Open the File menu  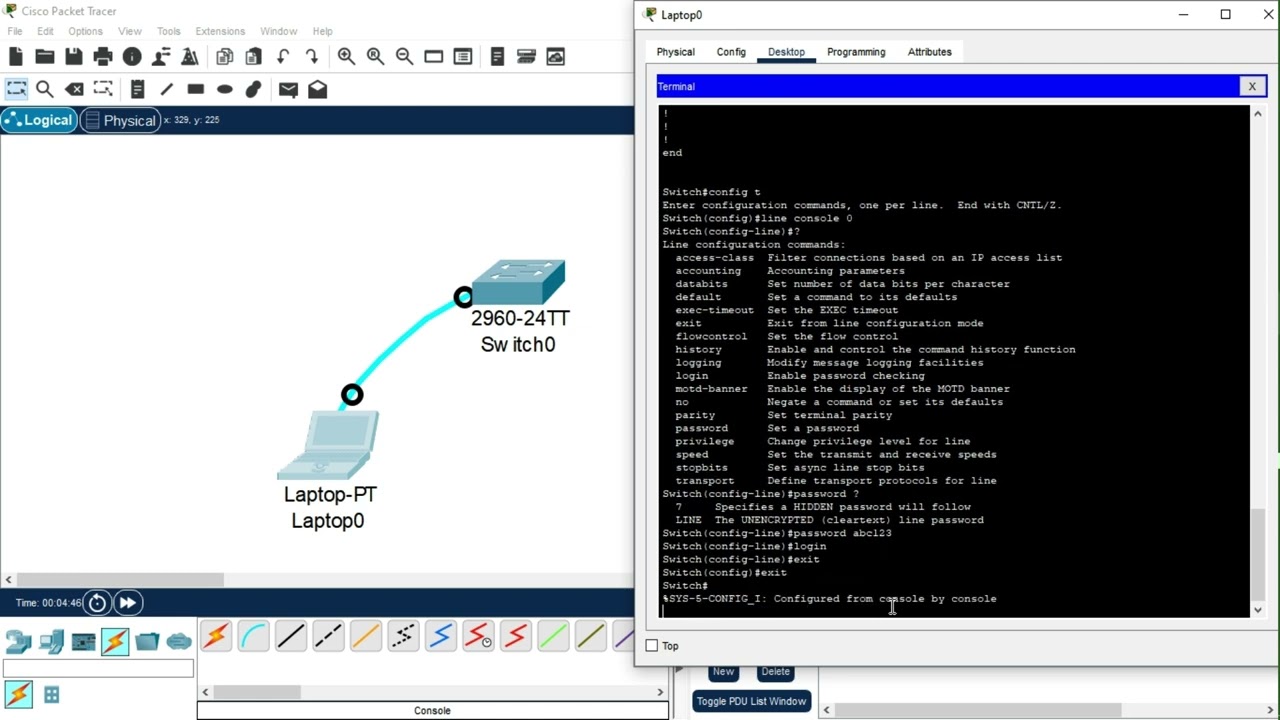click(15, 31)
